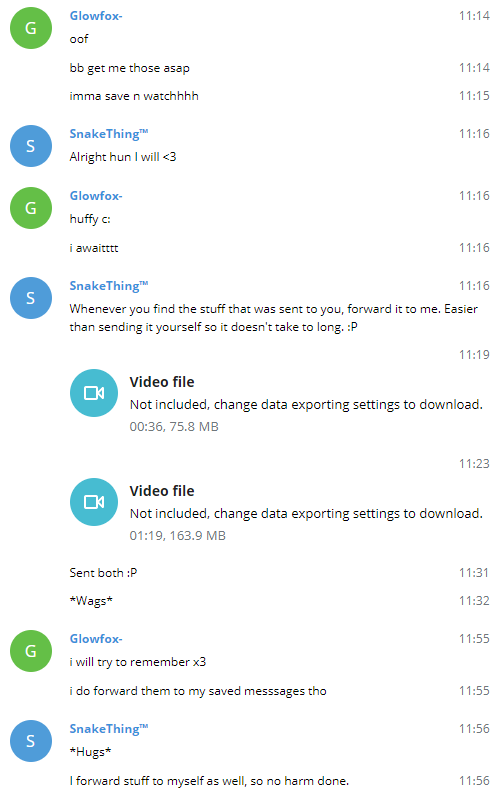The height and width of the screenshot is (803, 490).
Task: Click Glowfox avatar beside the 'oof' message
Action: point(31,28)
